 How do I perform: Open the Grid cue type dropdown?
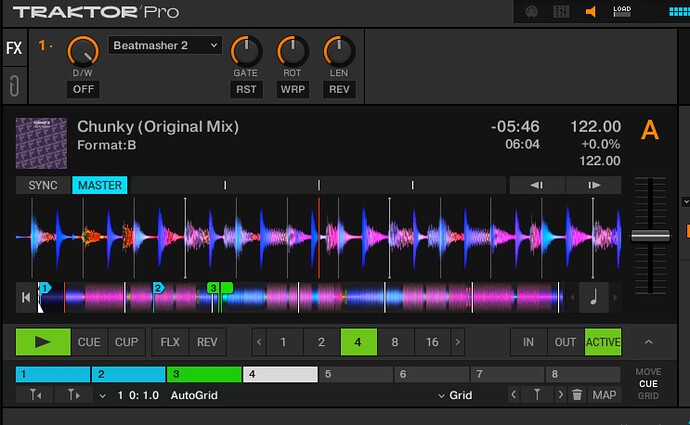click(455, 395)
